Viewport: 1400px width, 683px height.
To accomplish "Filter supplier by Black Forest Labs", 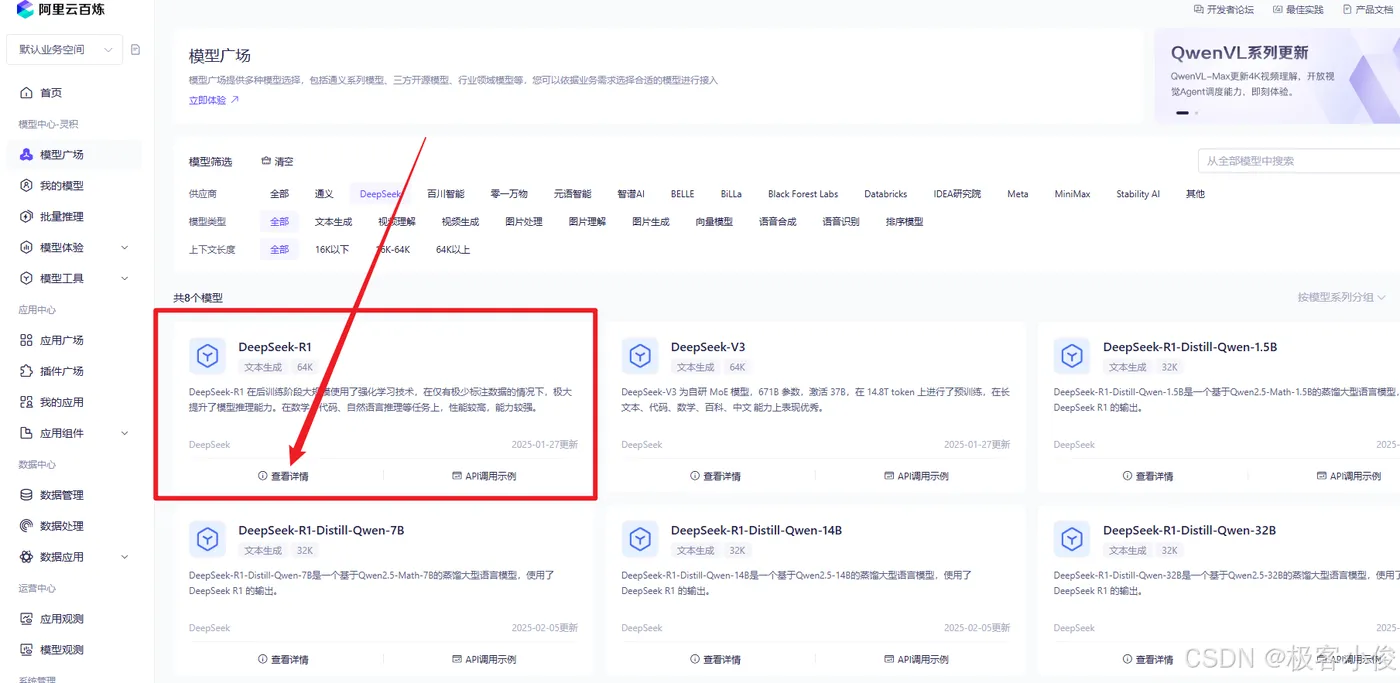I will (803, 194).
